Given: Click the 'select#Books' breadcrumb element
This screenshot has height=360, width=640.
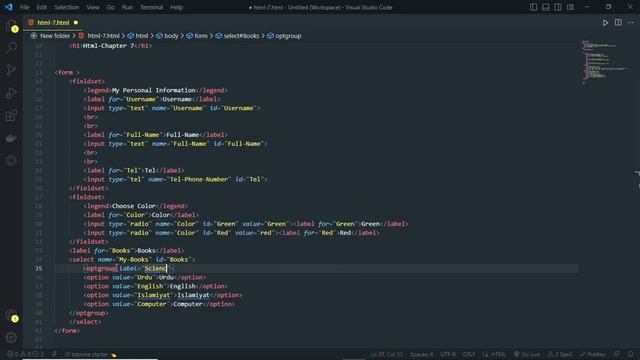Looking at the screenshot, I should point(241,36).
